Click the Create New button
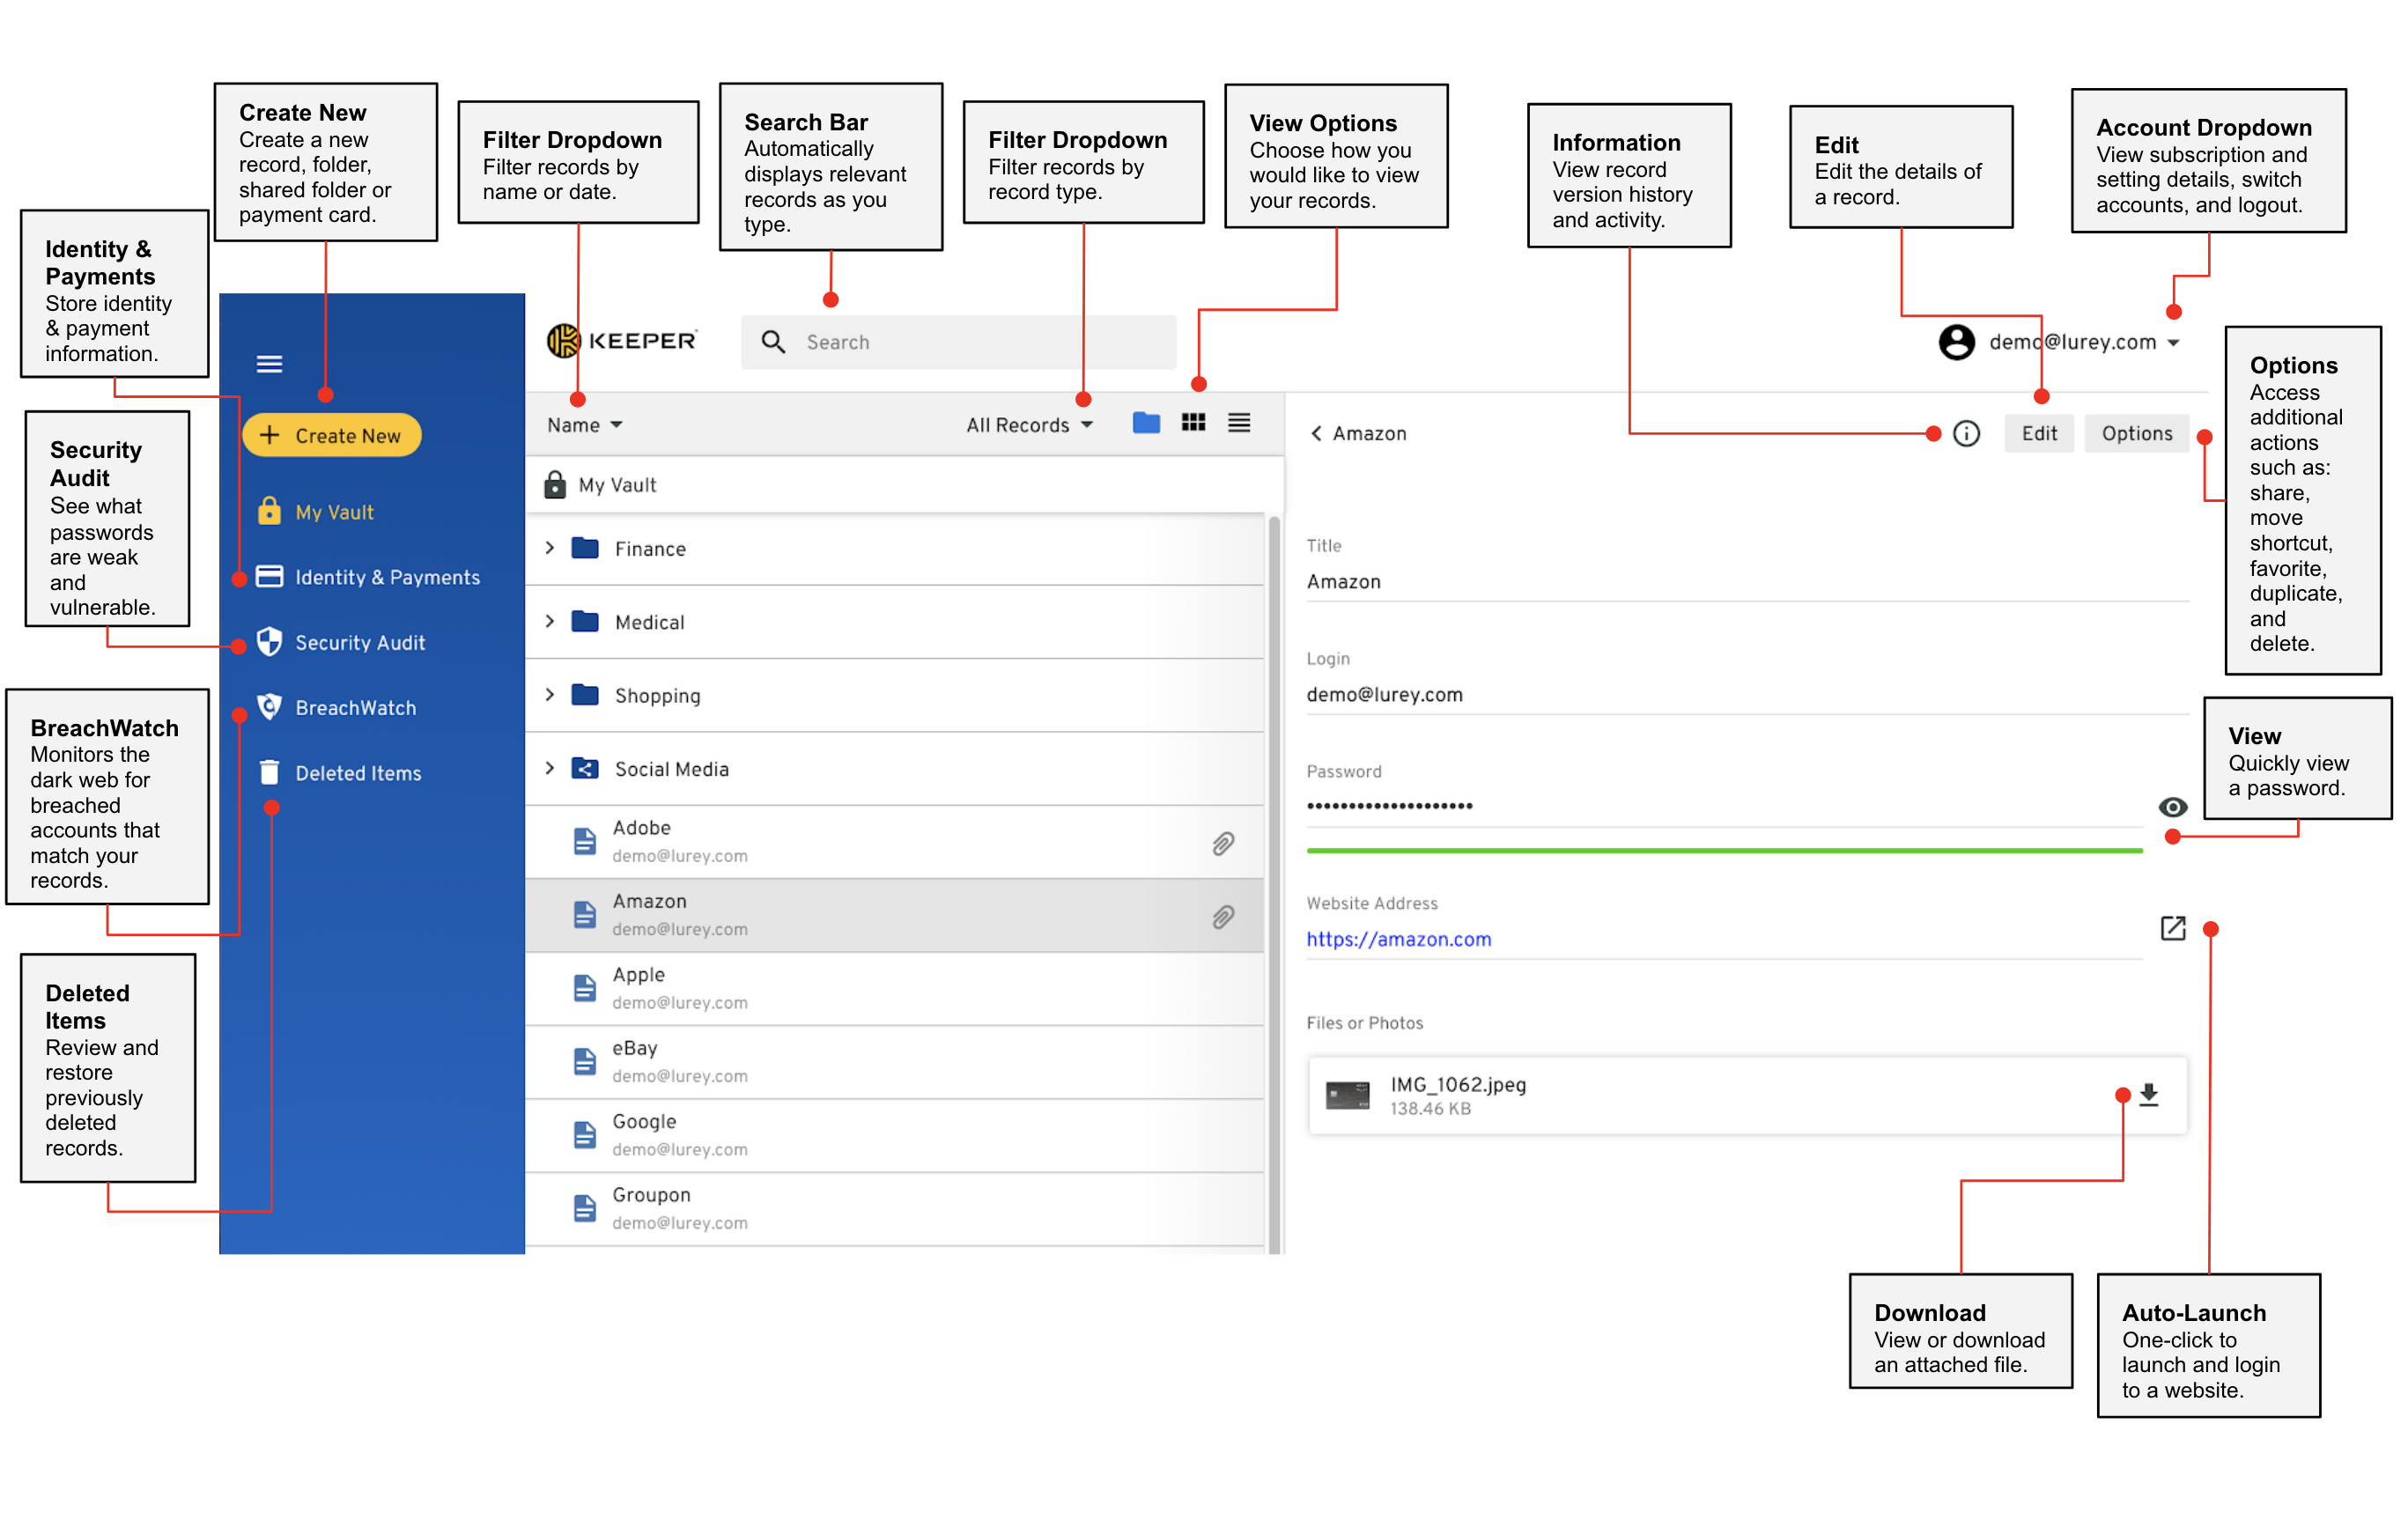 [x=332, y=436]
